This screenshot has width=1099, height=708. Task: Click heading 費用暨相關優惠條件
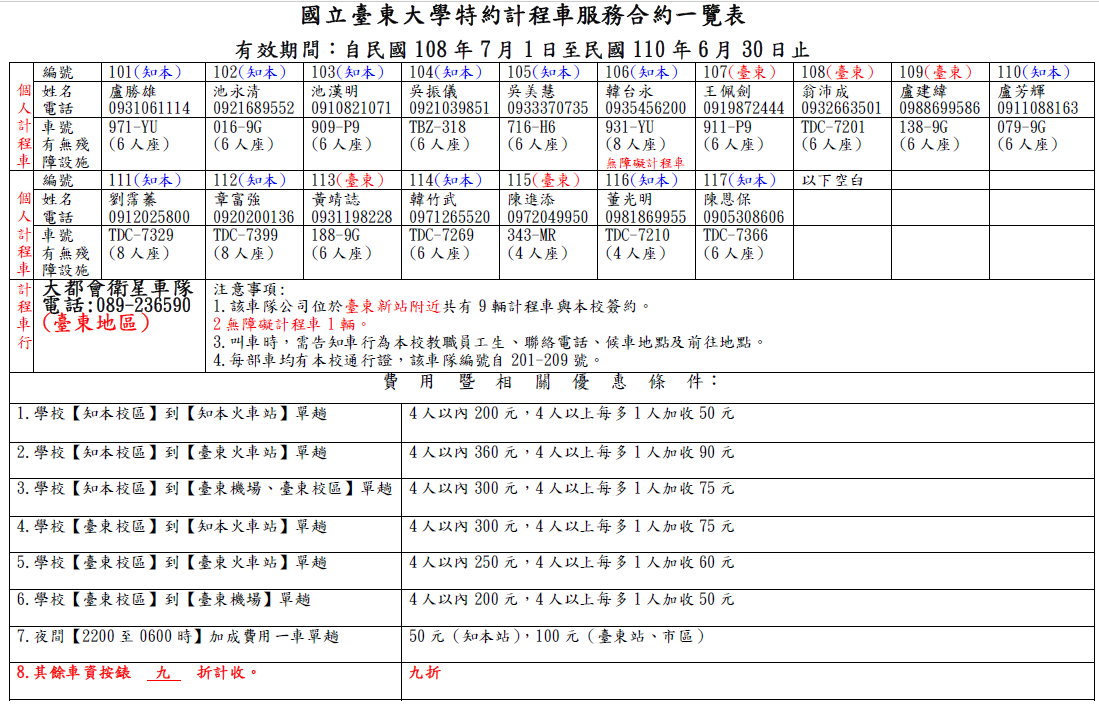tap(551, 382)
